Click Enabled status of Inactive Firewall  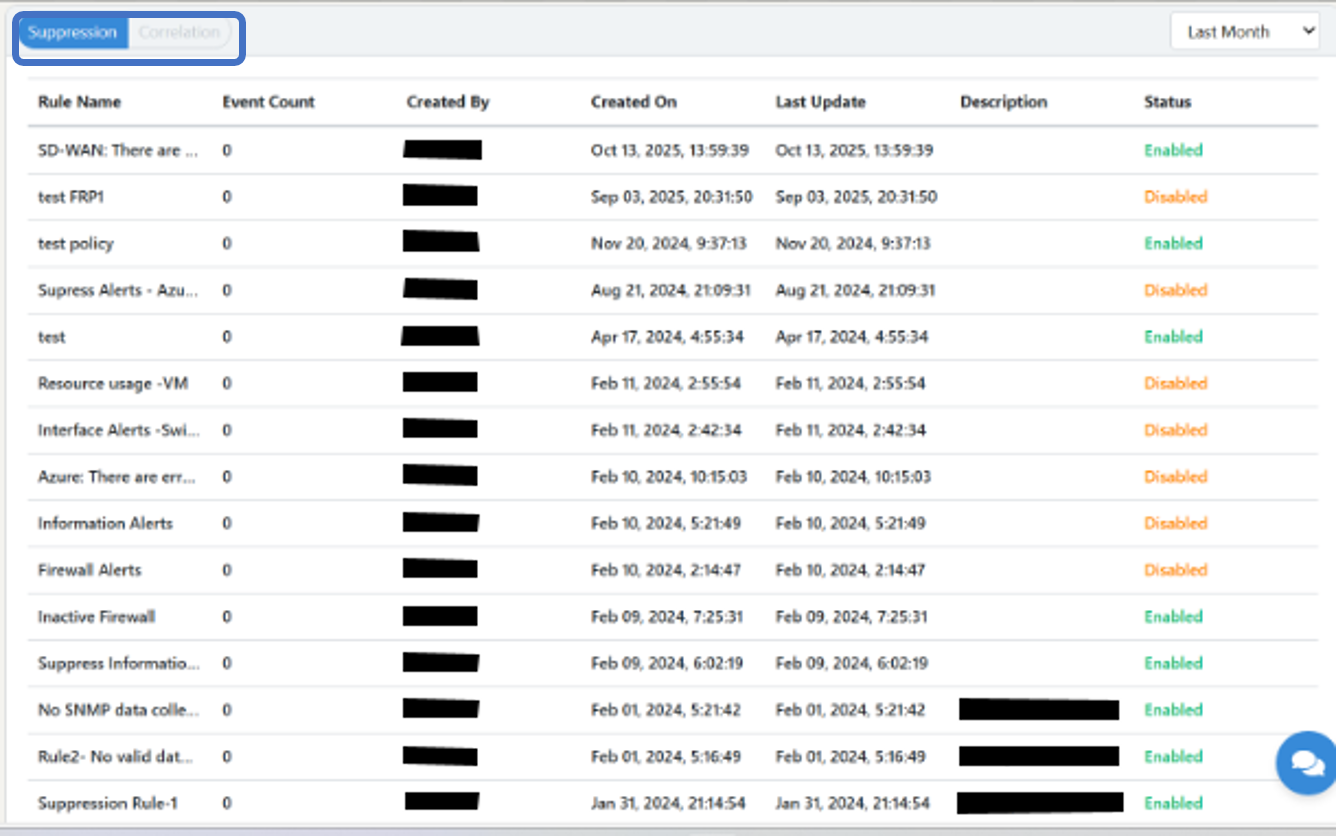[x=1173, y=617]
